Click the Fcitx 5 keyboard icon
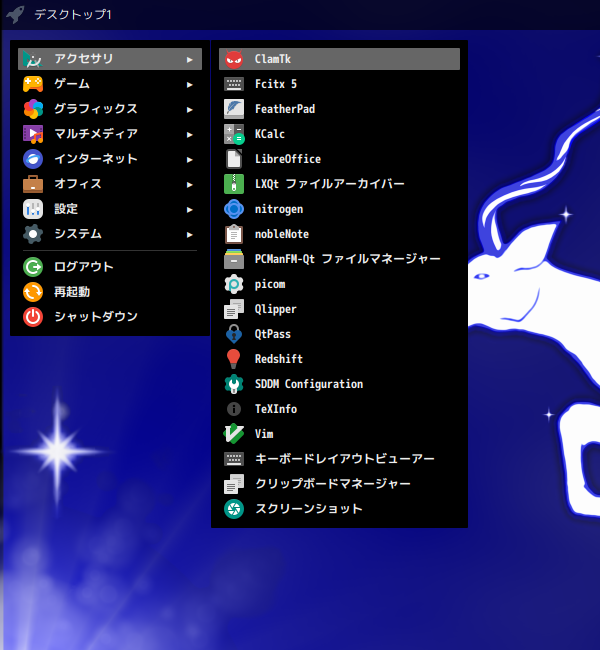 [234, 84]
